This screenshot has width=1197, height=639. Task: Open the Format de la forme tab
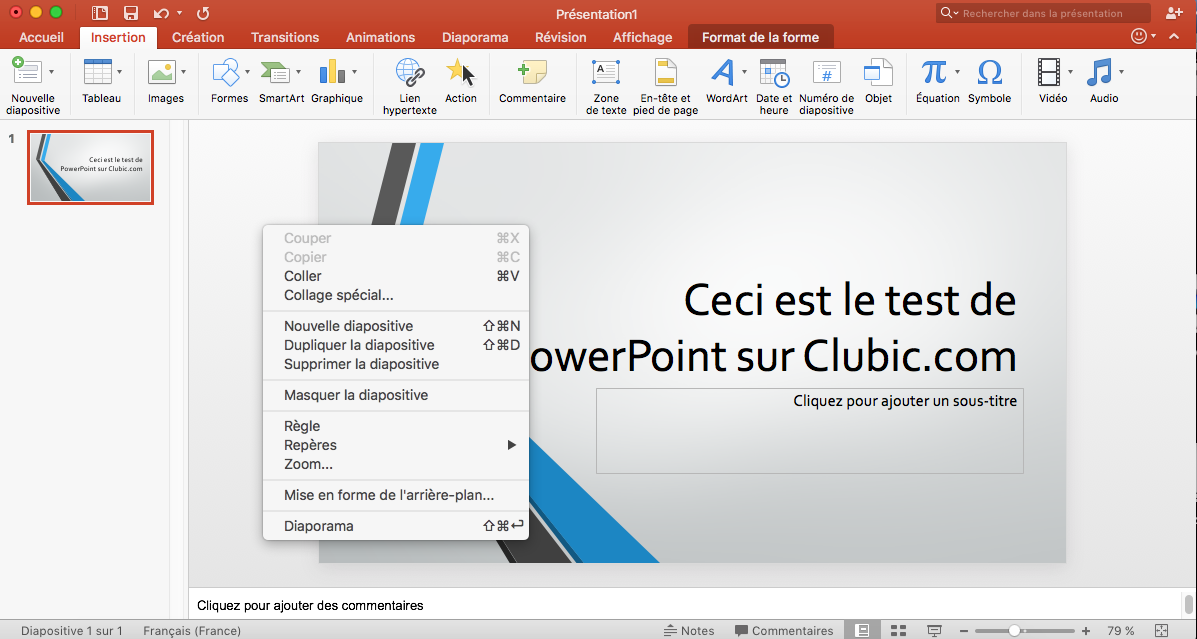tap(760, 37)
